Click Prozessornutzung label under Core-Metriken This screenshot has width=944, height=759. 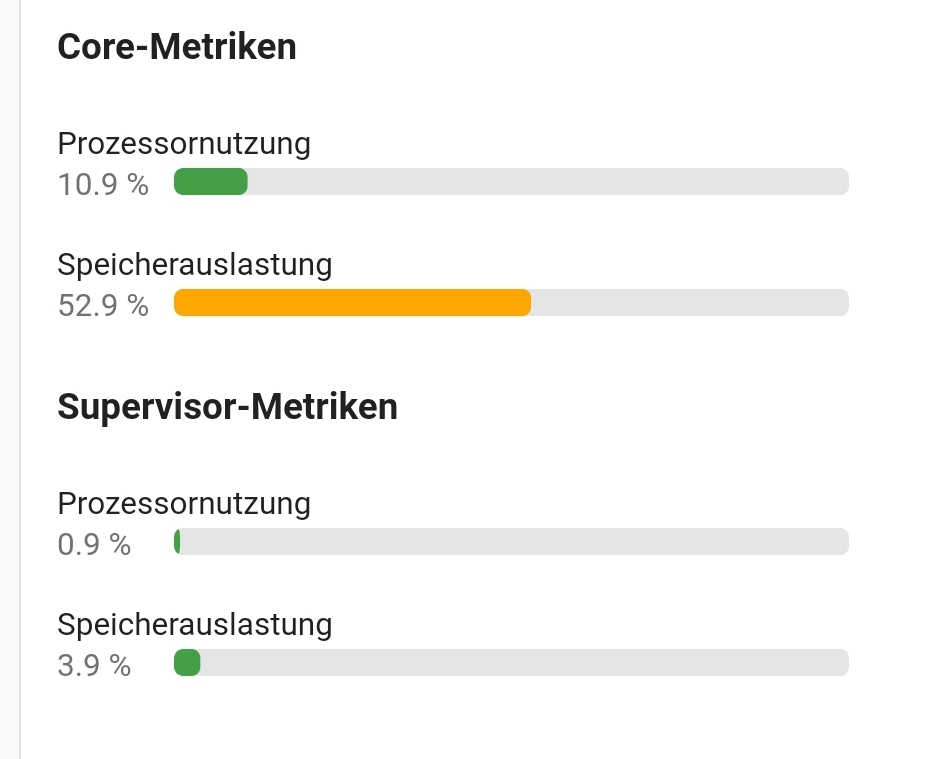pyautogui.click(x=184, y=144)
